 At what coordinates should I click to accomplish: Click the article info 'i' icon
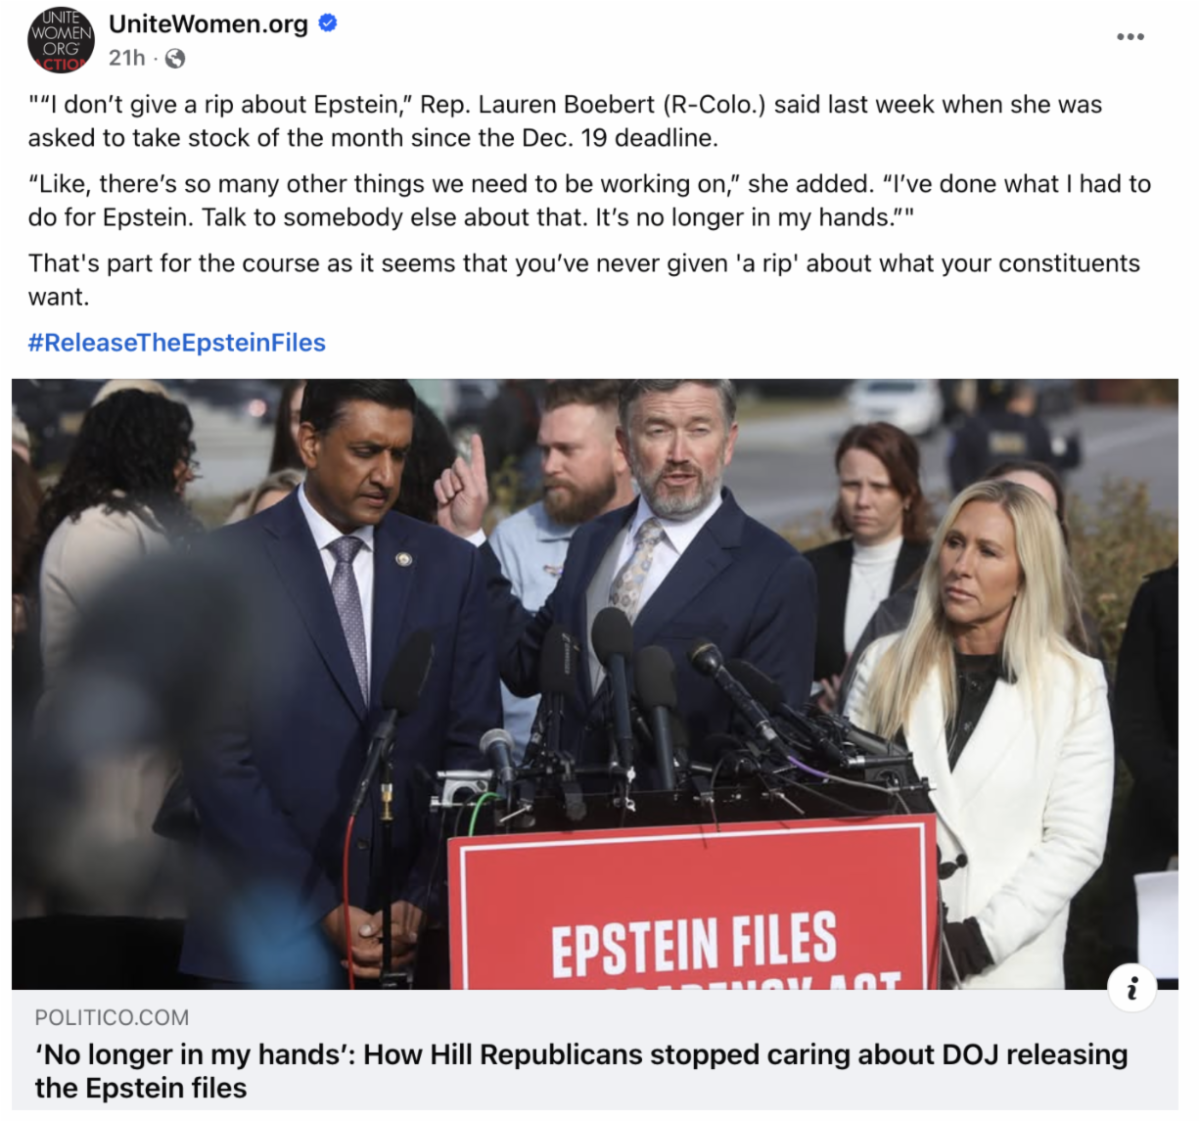1132,990
